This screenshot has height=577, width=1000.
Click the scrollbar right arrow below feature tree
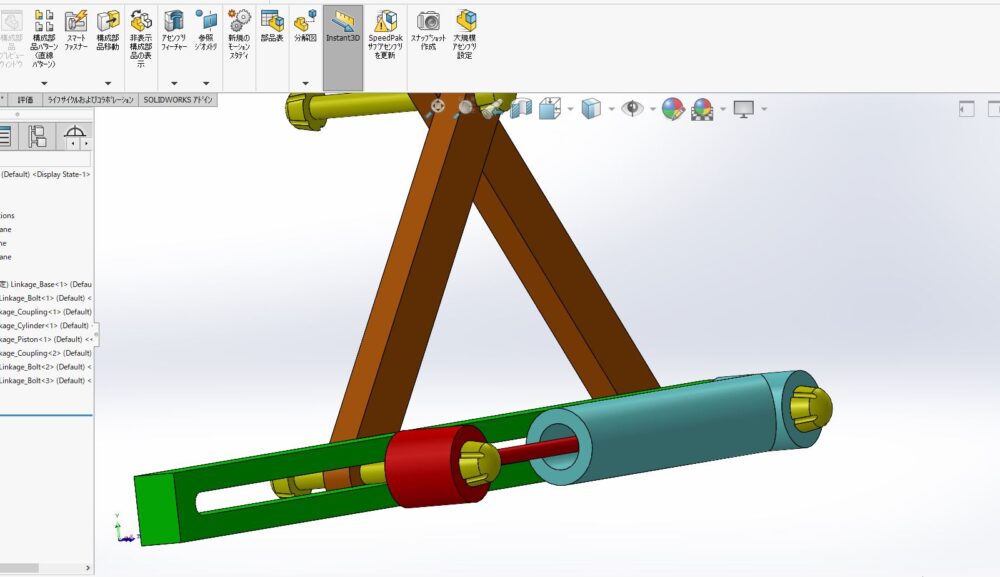87,567
